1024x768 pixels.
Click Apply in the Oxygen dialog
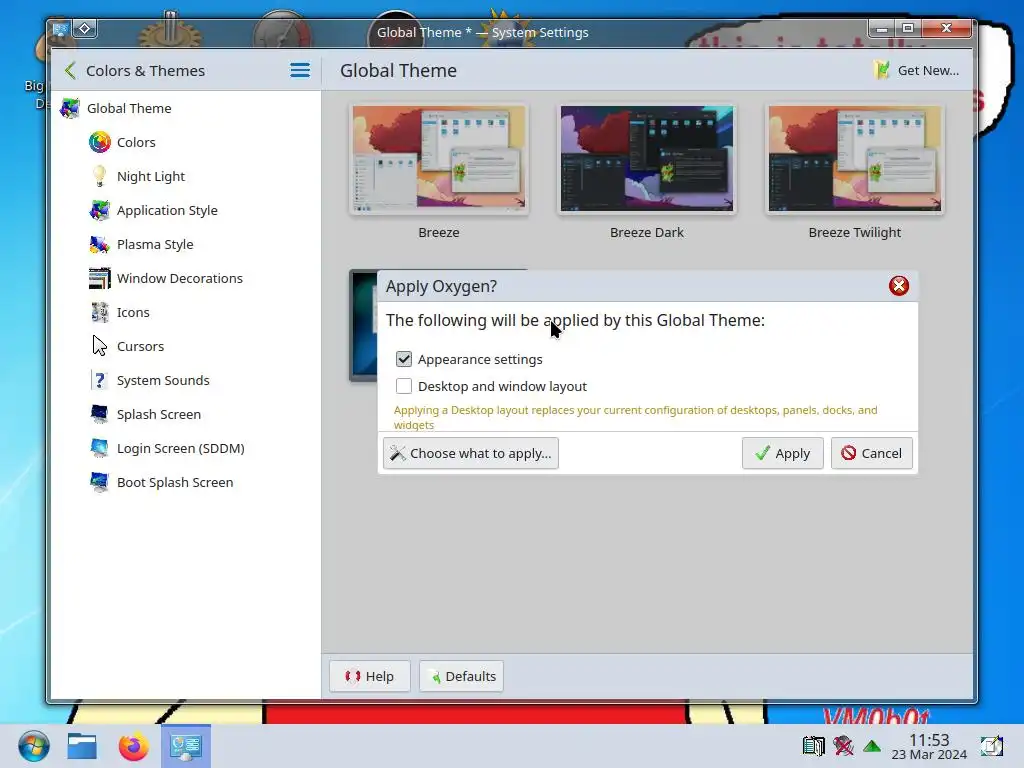782,453
